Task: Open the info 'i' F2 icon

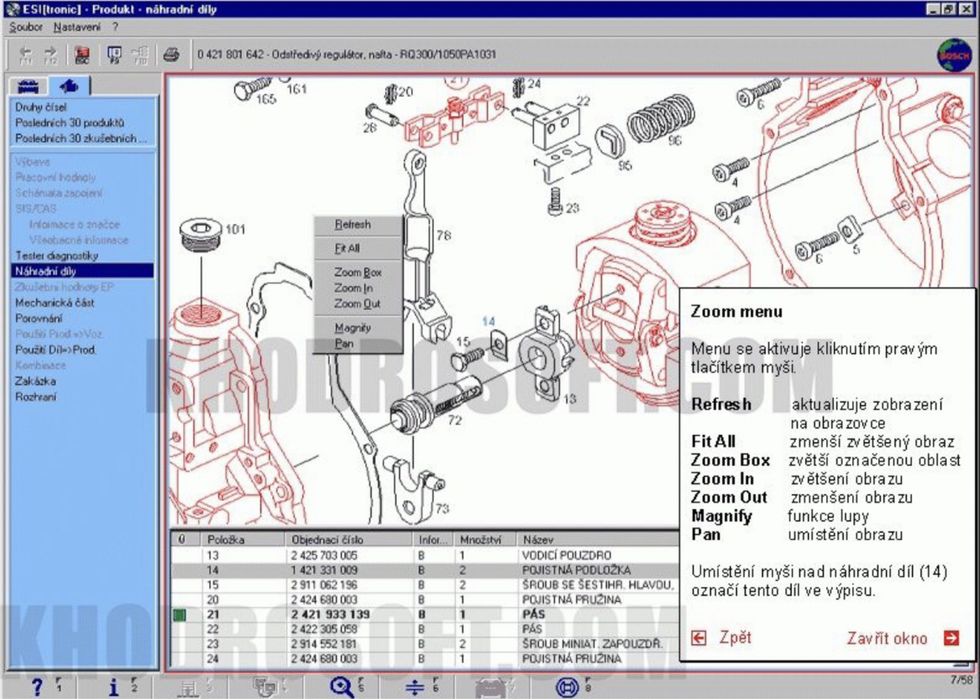Action: [114, 686]
